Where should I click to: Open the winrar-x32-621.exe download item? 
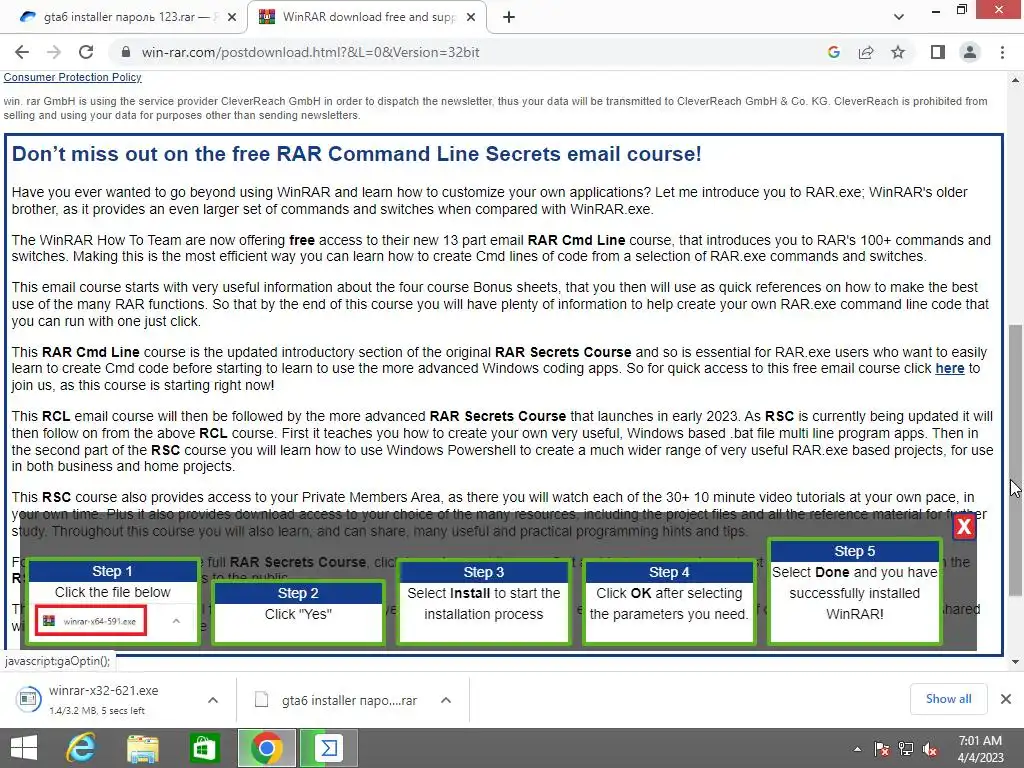(104, 699)
